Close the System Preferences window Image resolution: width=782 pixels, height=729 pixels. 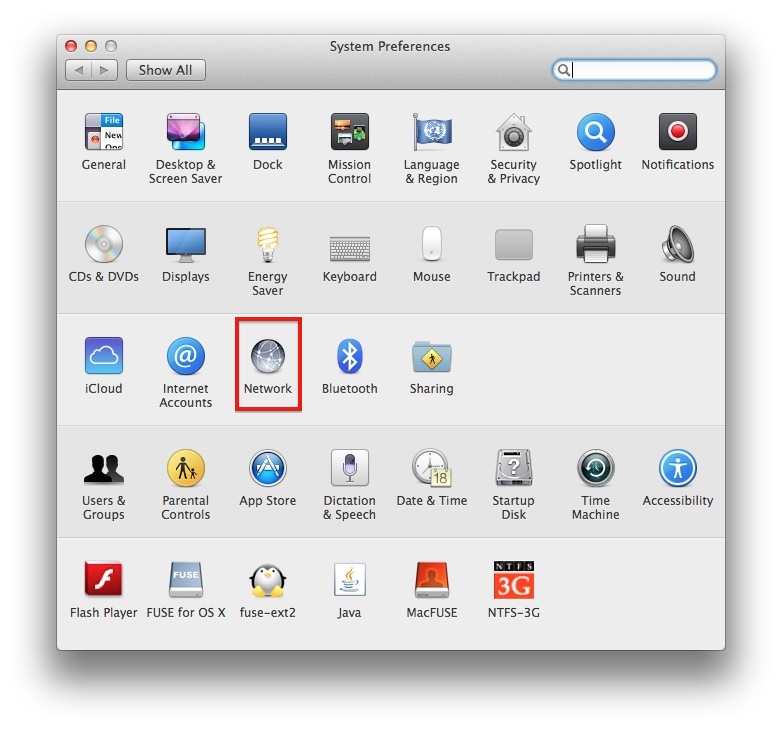coord(71,46)
